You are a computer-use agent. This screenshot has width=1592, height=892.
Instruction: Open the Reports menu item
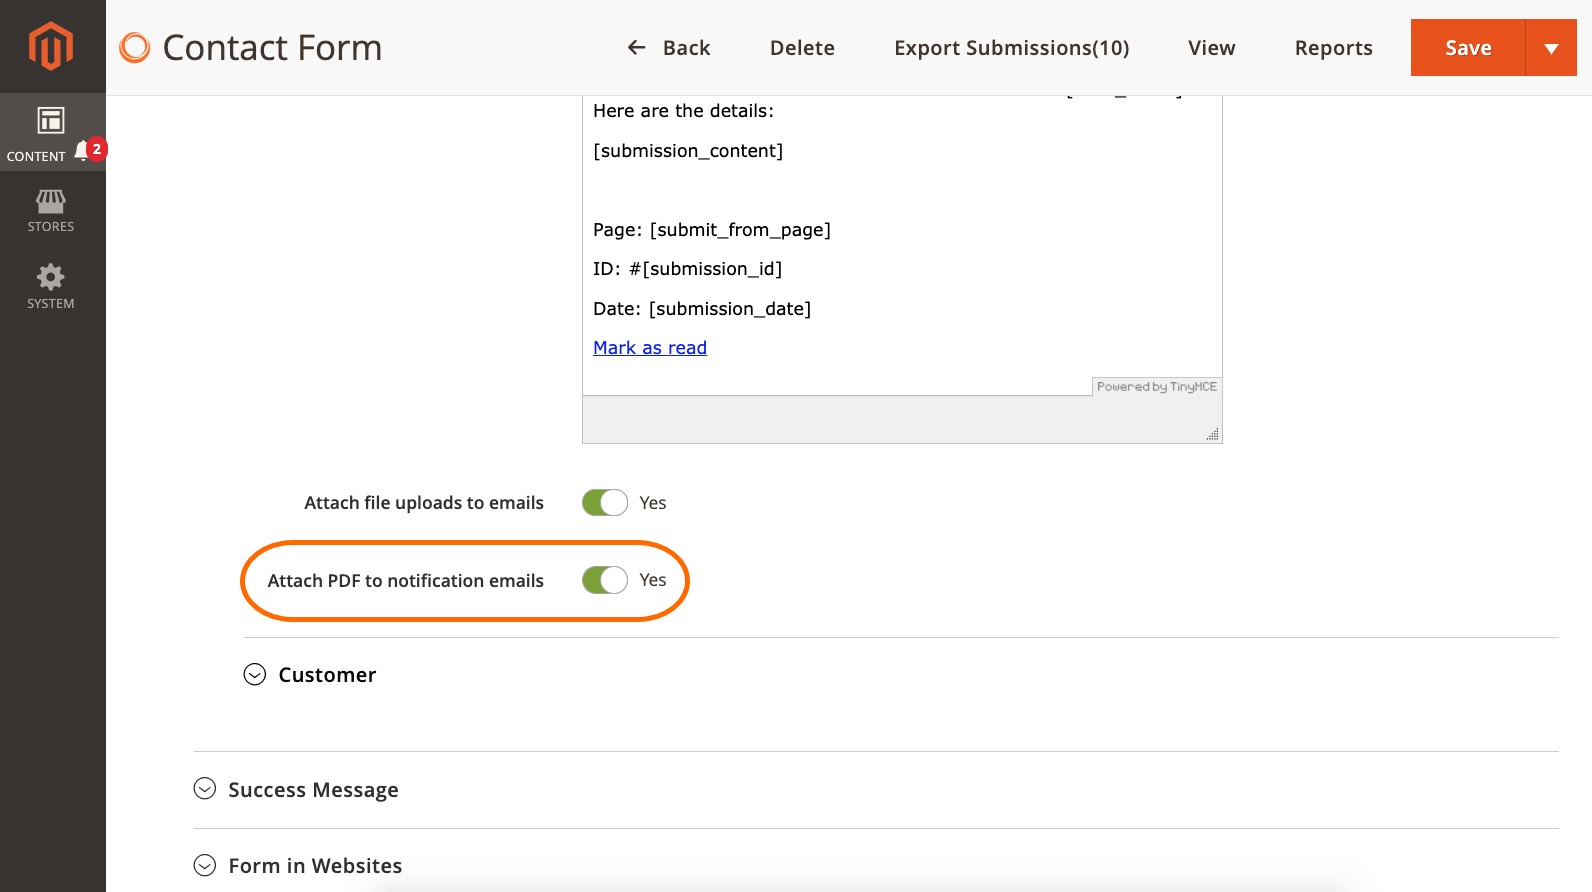click(x=1333, y=48)
